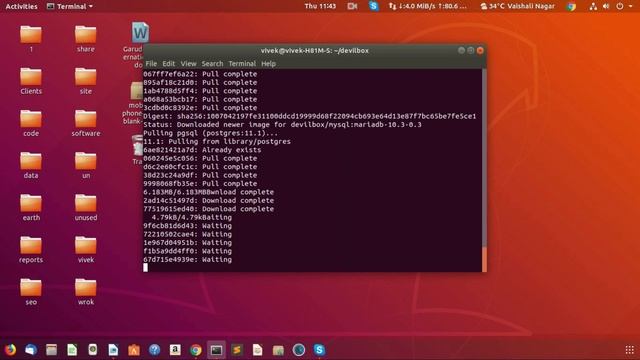Click the '2ad14c51497d: Download complete' line
Viewport: 640px width, 360px height.
209,200
